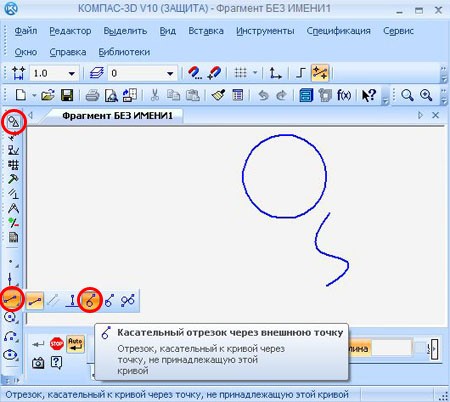Open the Инструменты menu
Screen dimensions: 450x402
(265, 31)
